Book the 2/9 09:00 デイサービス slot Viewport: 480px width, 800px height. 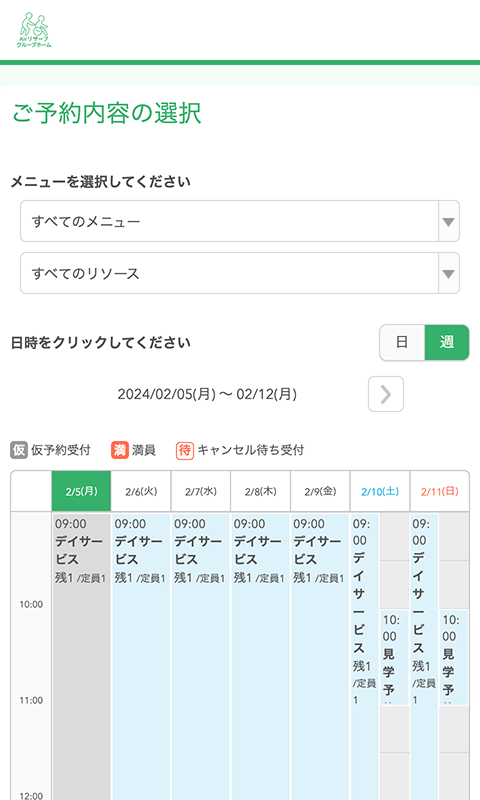[x=320, y=657]
